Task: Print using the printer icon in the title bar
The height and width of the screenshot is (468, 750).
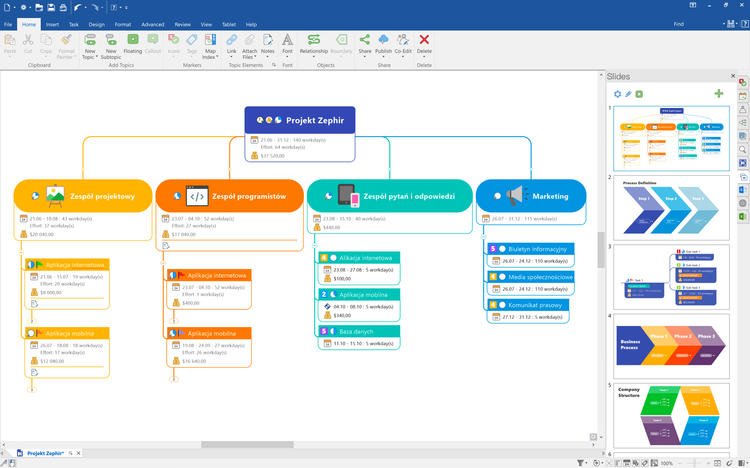Action: click(x=63, y=7)
